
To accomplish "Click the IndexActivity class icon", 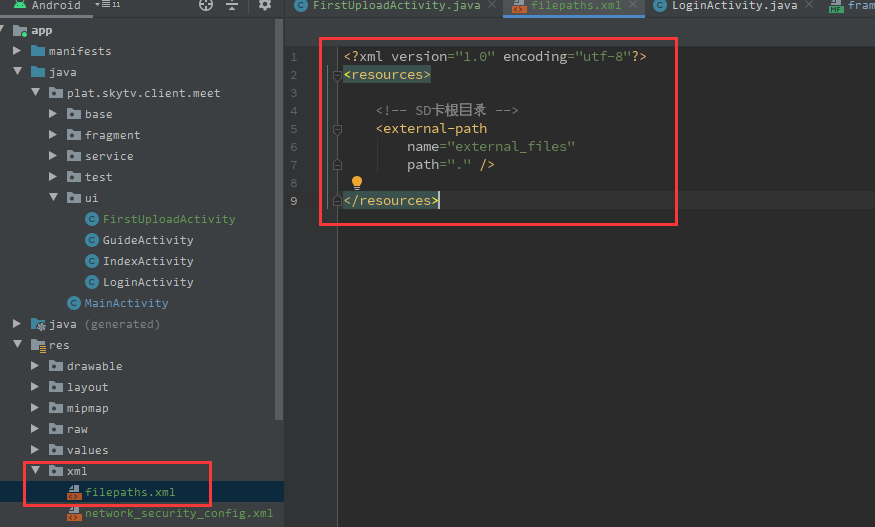I will coord(92,261).
